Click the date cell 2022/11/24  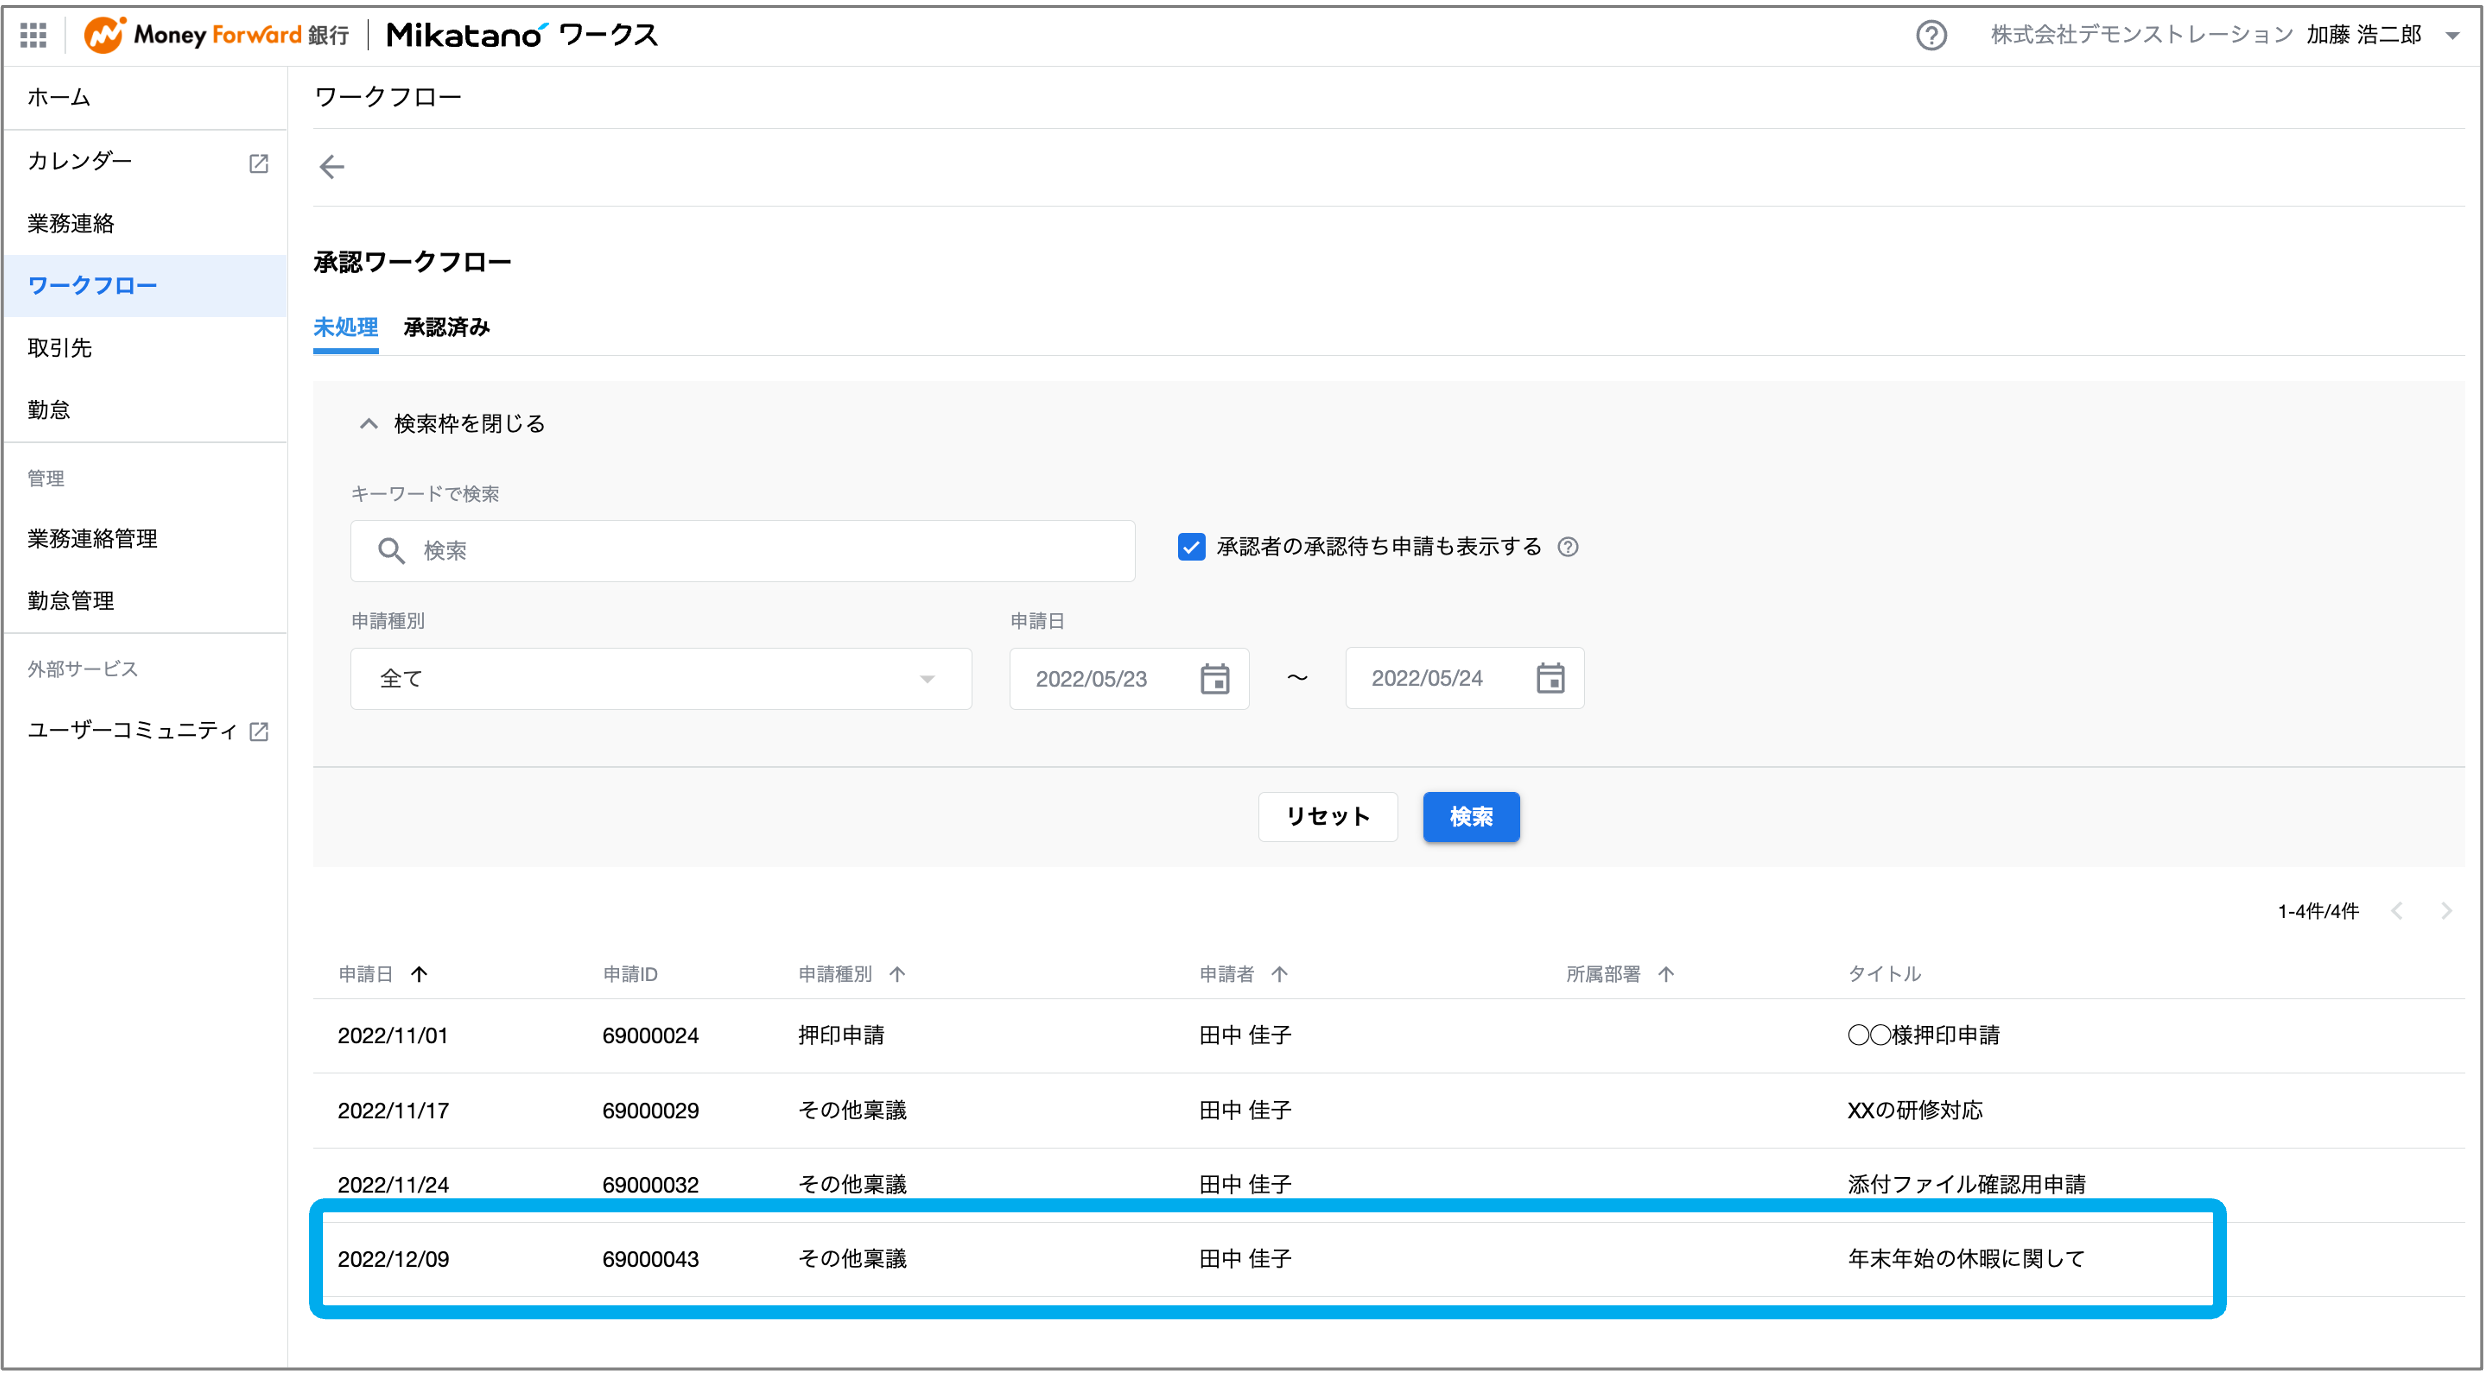(393, 1185)
